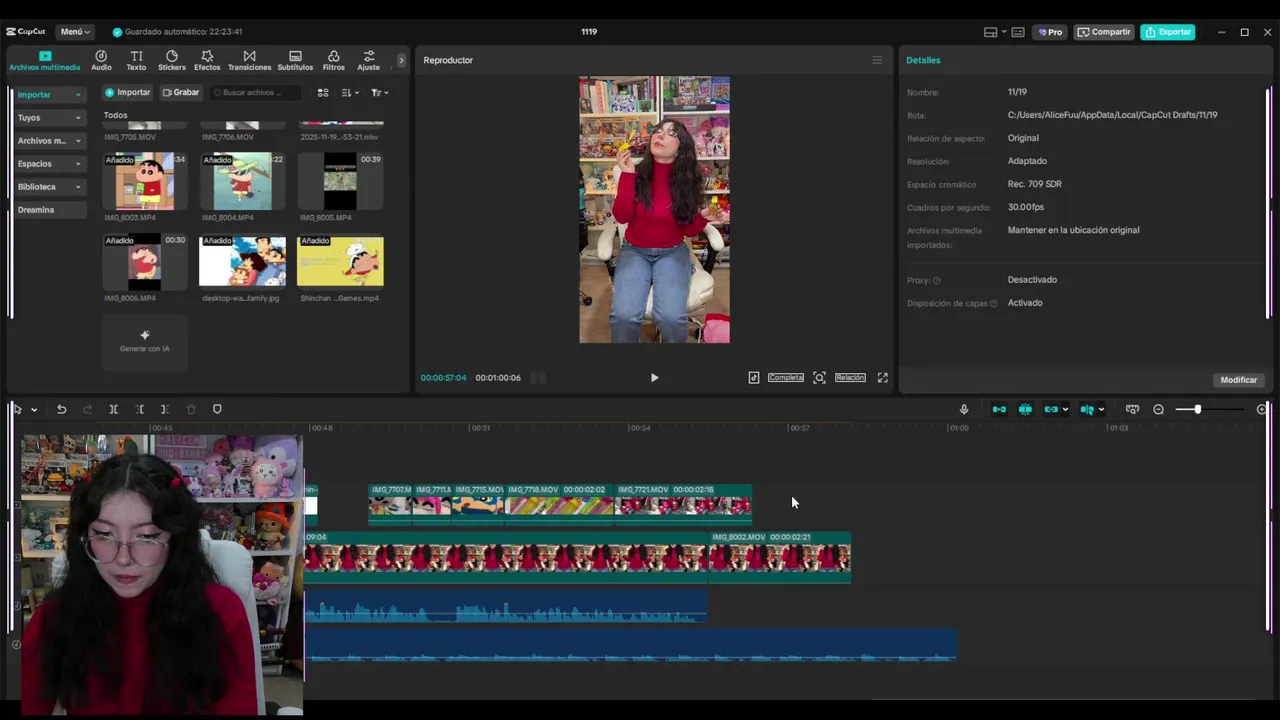Screen dimensions: 1280x720
Task: Click the Relación aspect ratio button
Action: point(850,378)
